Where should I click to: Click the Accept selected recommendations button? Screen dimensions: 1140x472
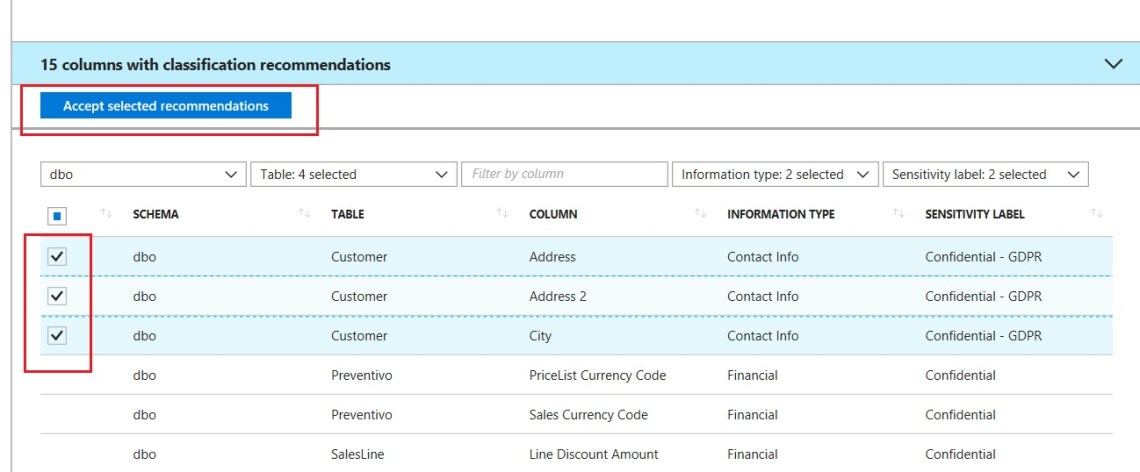click(x=165, y=106)
